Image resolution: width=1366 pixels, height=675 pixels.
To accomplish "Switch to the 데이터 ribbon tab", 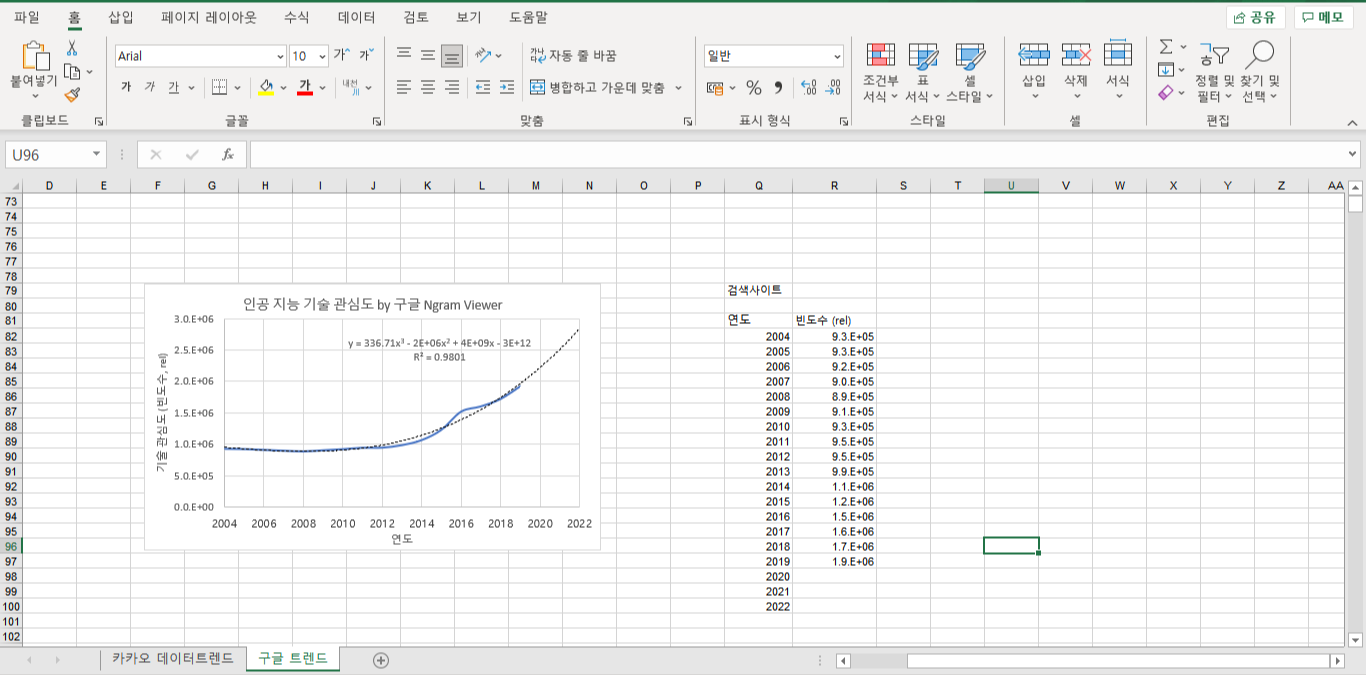I will [357, 17].
